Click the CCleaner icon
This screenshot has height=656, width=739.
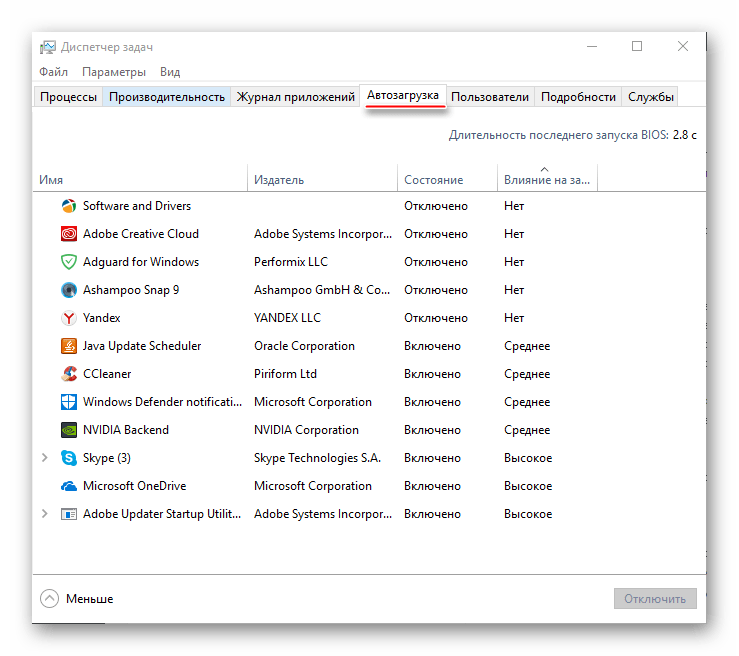pyautogui.click(x=69, y=374)
